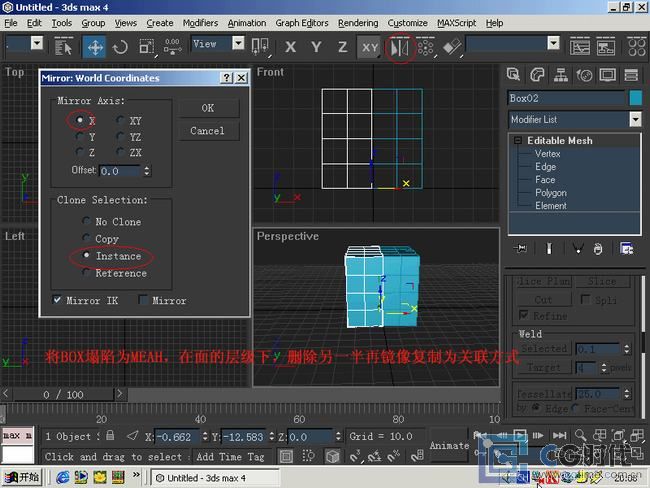The width and height of the screenshot is (650, 488).
Task: Switch to the Utilities panel tab
Action: [631, 75]
